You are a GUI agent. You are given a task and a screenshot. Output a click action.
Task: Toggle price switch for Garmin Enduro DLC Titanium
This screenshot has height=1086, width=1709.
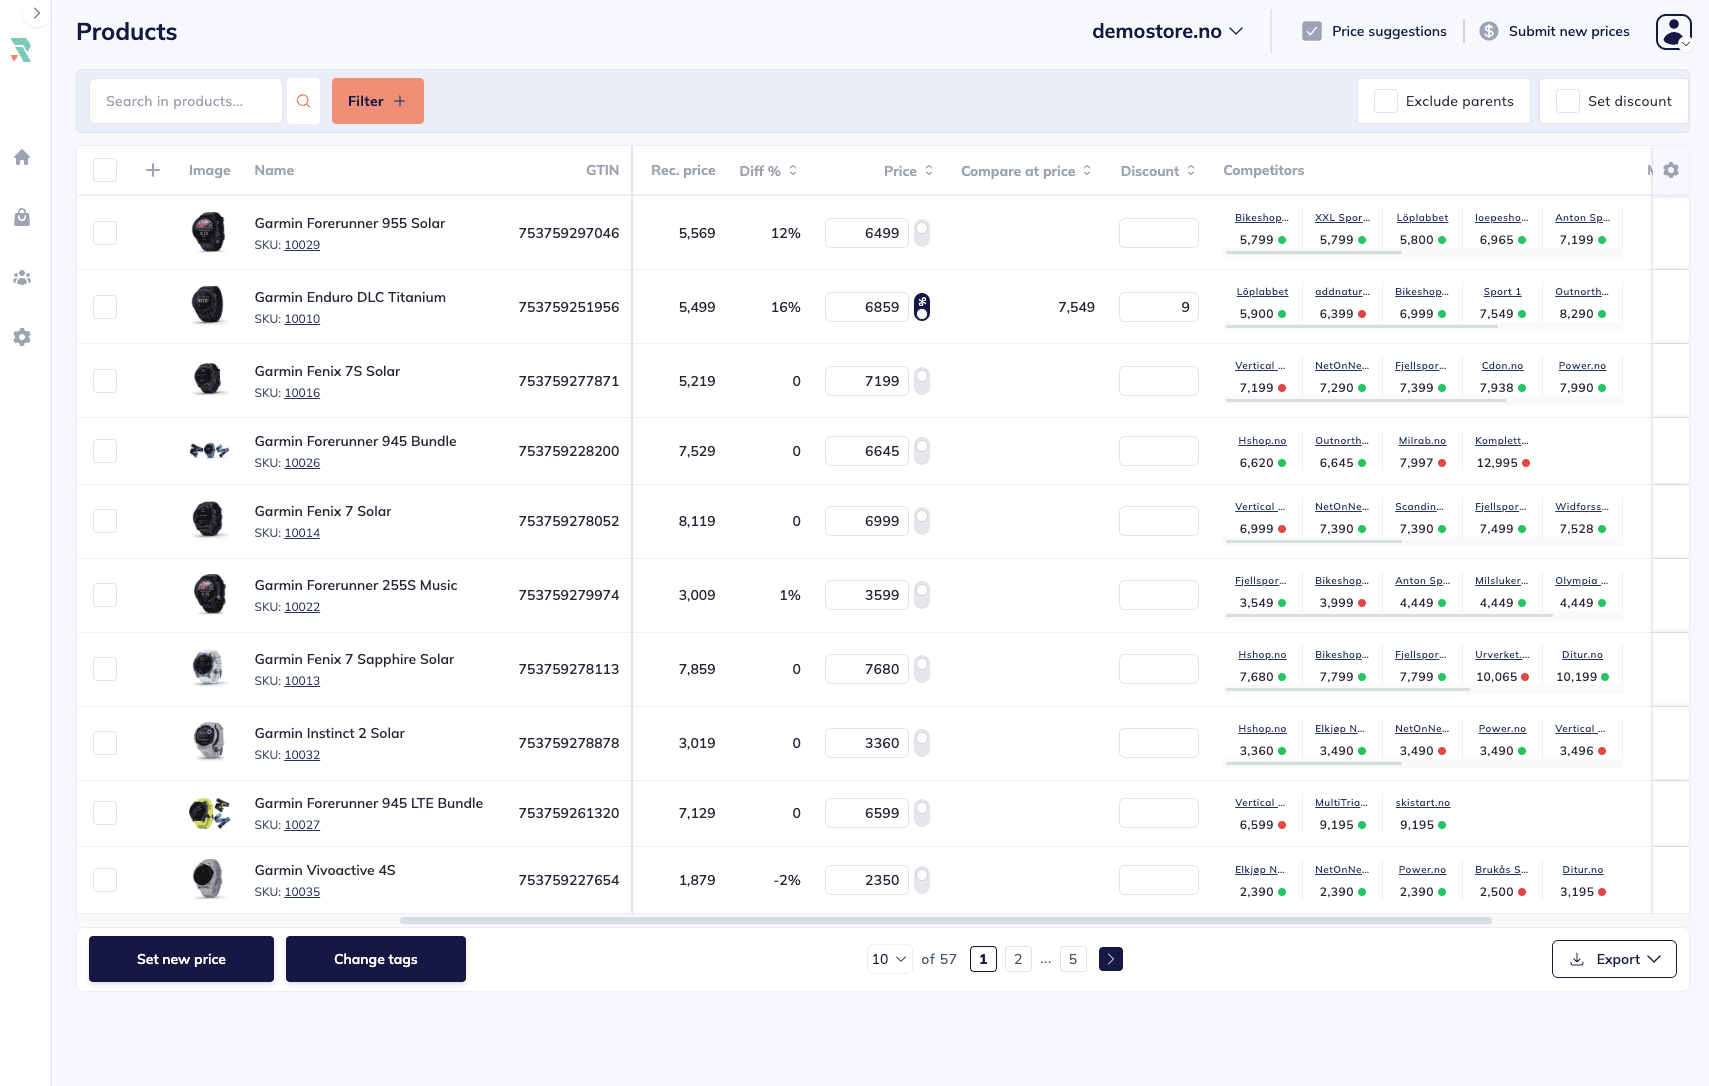[x=922, y=307]
